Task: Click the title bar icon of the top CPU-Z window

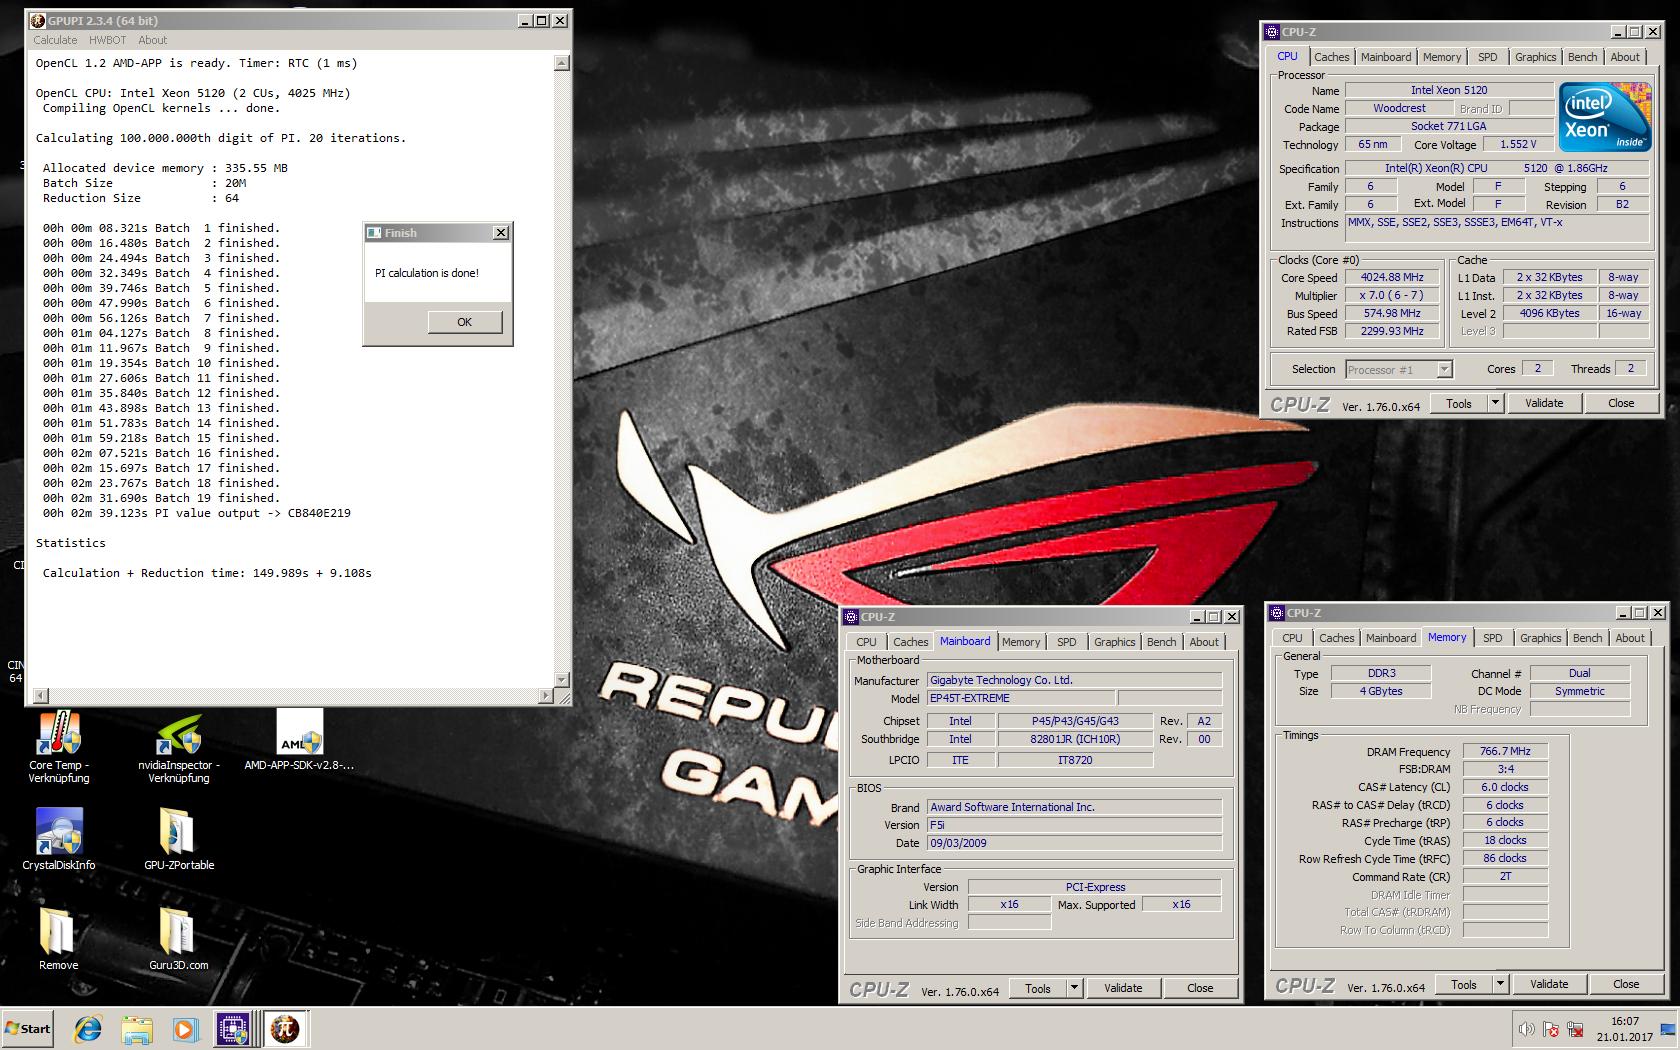Action: pos(1272,32)
